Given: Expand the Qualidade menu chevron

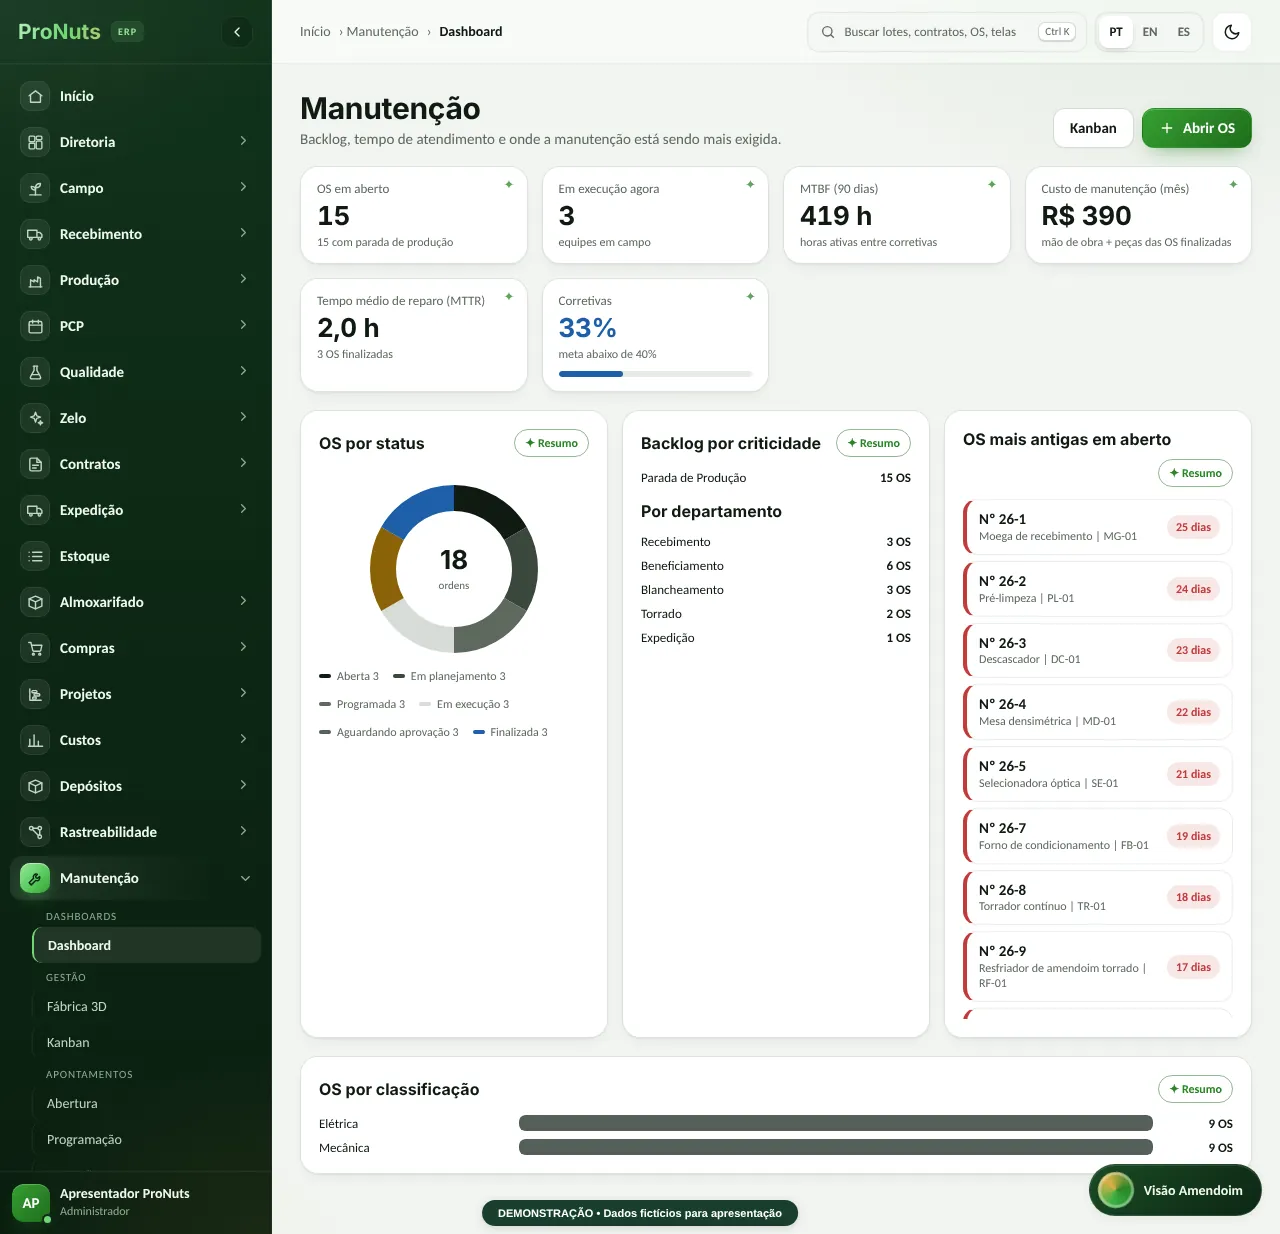Looking at the screenshot, I should click(x=243, y=371).
